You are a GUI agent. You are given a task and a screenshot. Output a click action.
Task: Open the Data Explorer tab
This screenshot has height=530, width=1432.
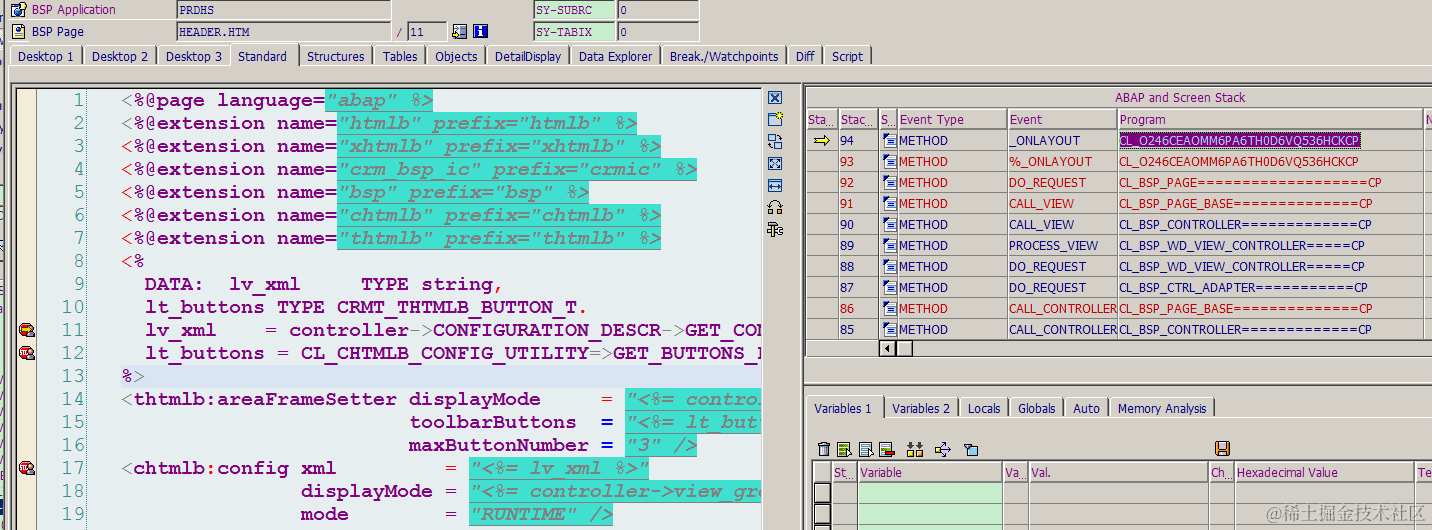pyautogui.click(x=616, y=57)
